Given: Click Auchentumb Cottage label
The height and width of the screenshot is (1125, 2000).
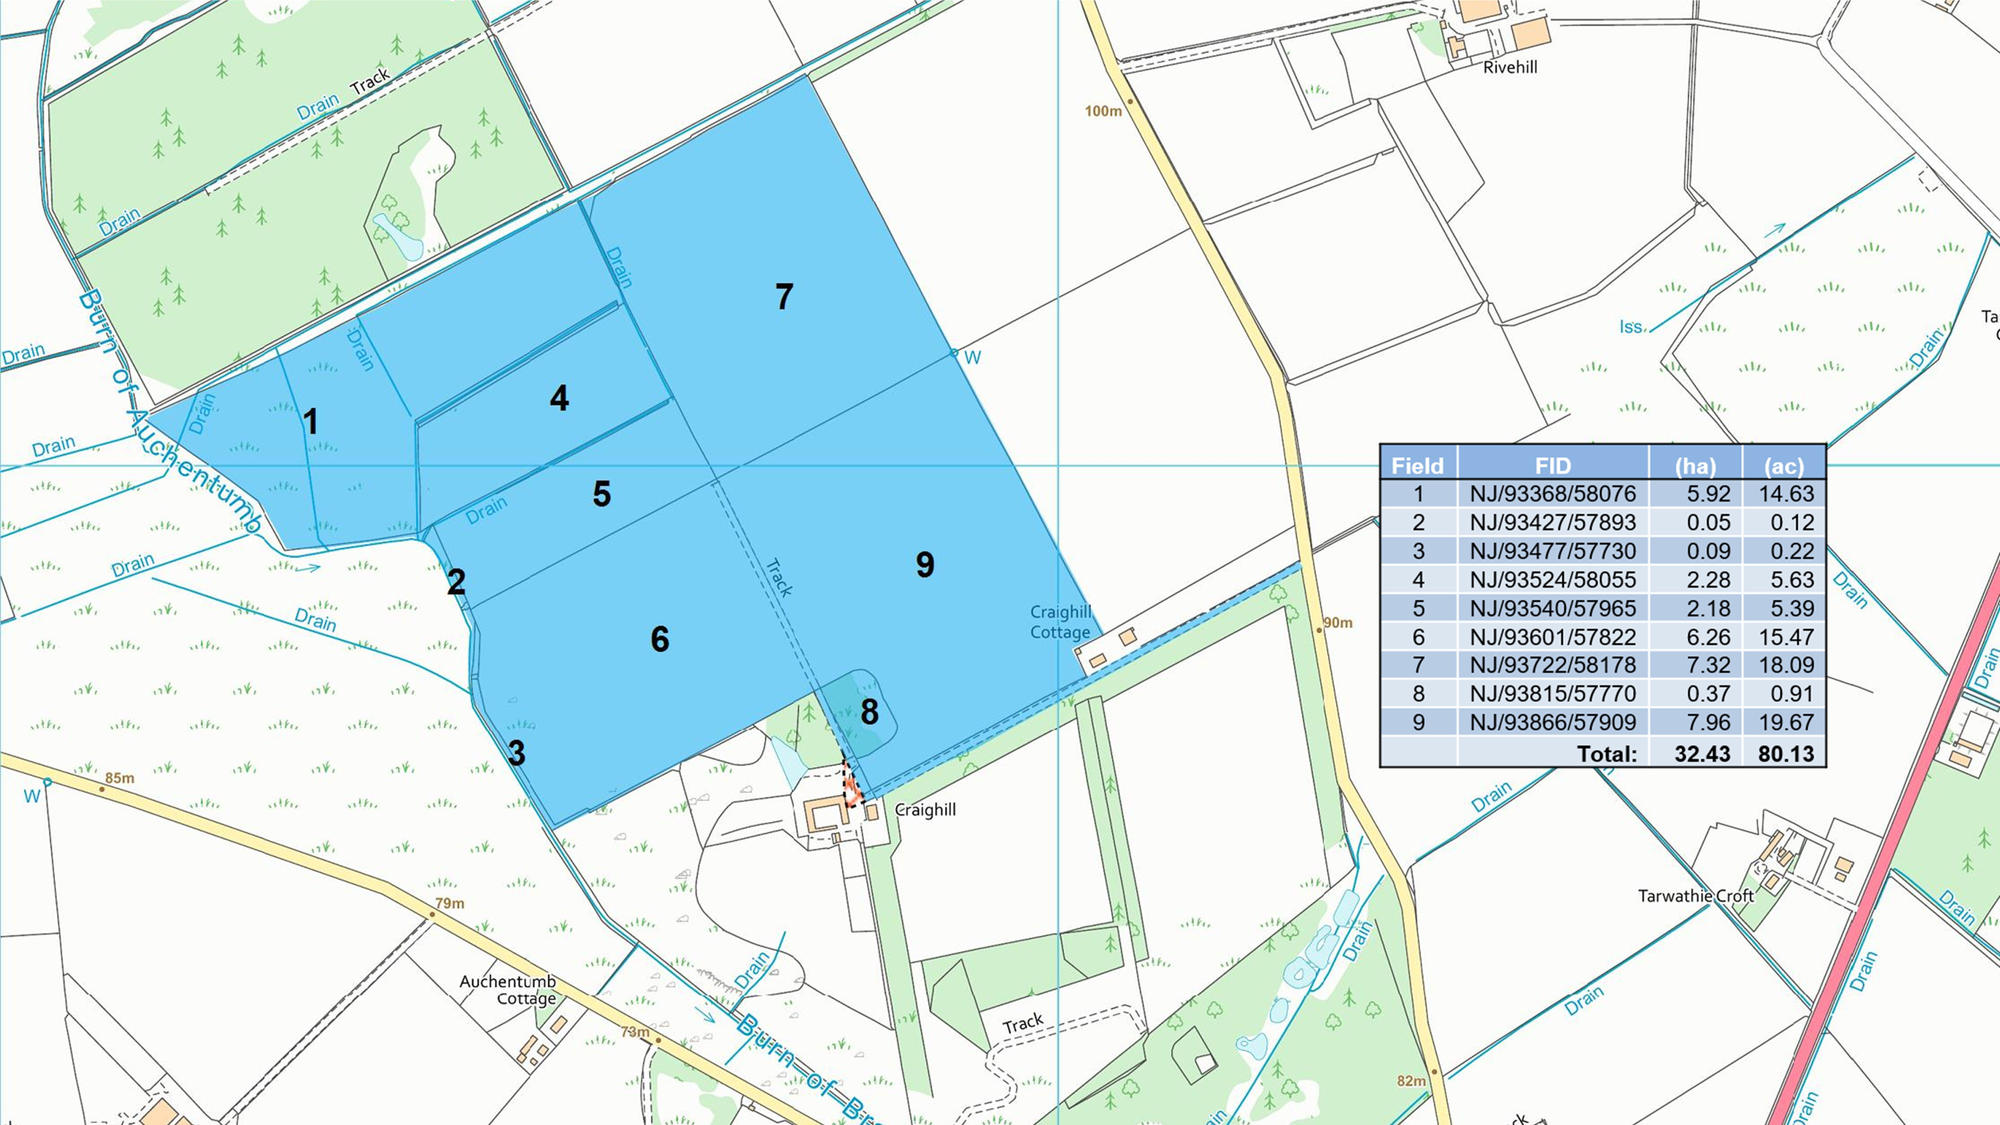Looking at the screenshot, I should coord(508,990).
